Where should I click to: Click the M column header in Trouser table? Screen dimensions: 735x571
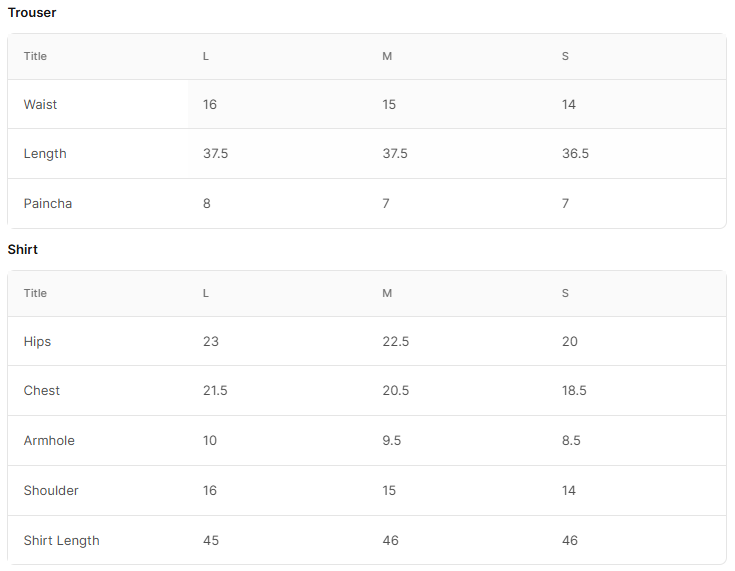coord(387,56)
